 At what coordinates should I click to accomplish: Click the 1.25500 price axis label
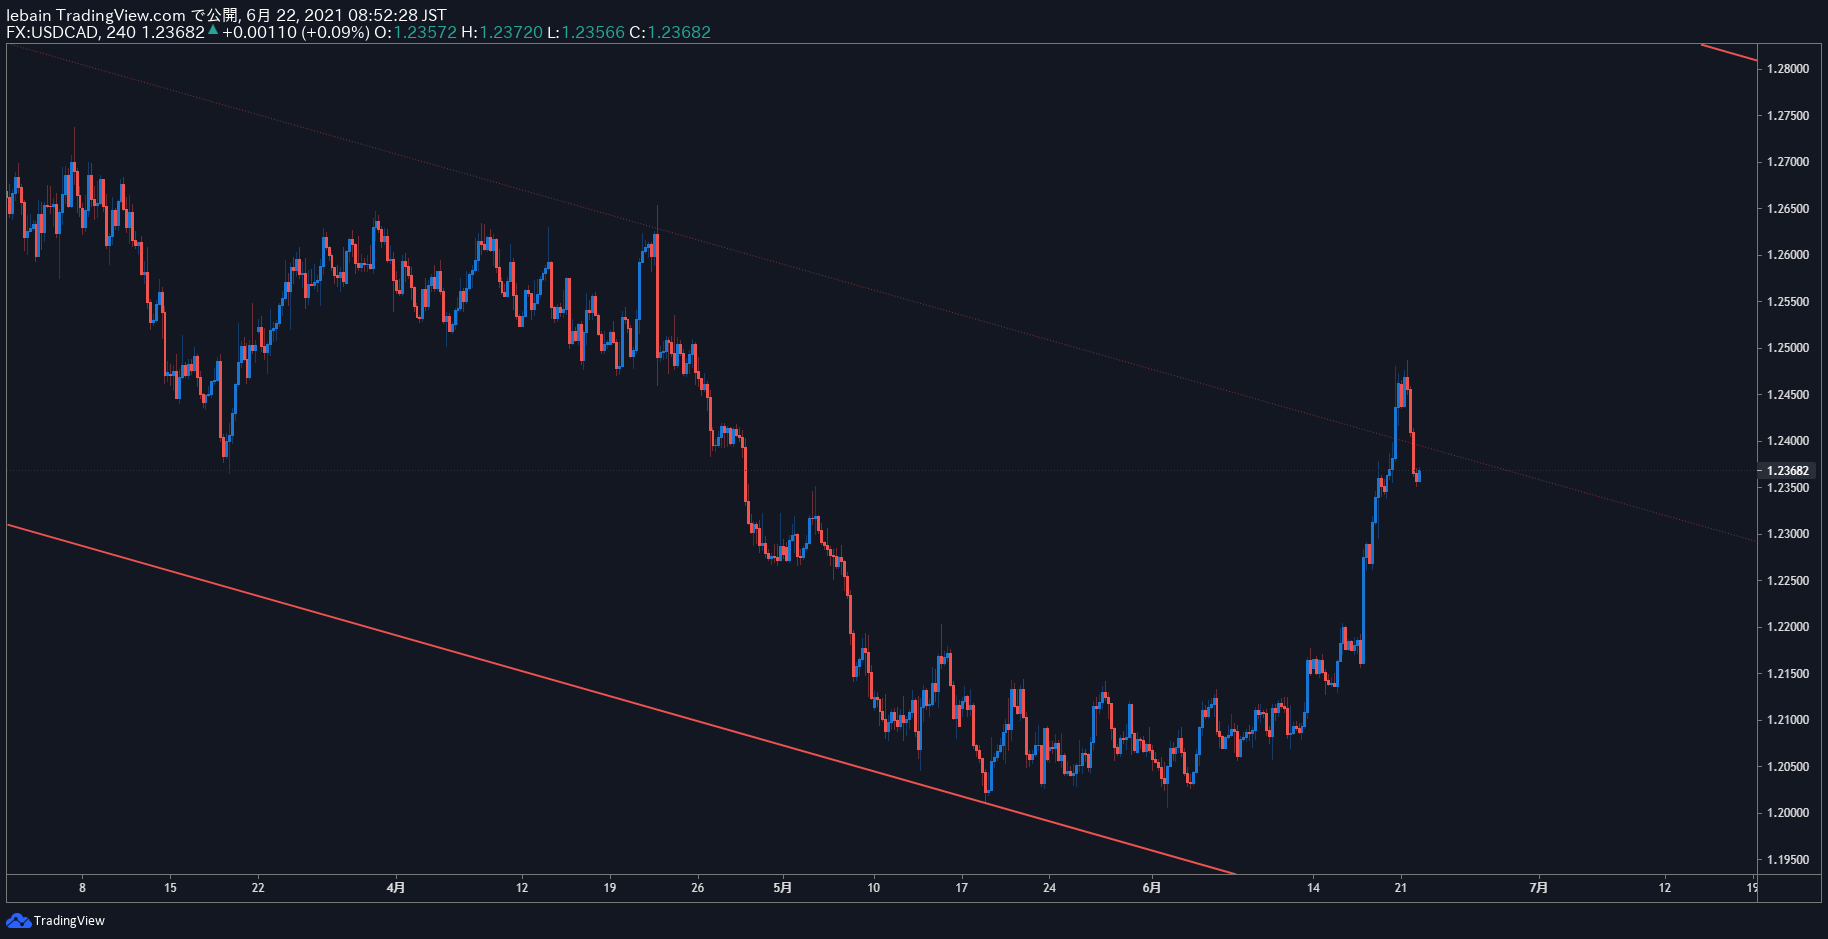(1788, 302)
